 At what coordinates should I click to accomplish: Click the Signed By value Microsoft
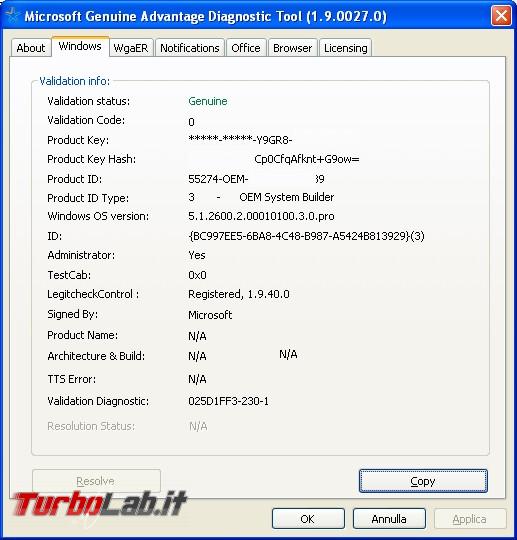pos(210,315)
